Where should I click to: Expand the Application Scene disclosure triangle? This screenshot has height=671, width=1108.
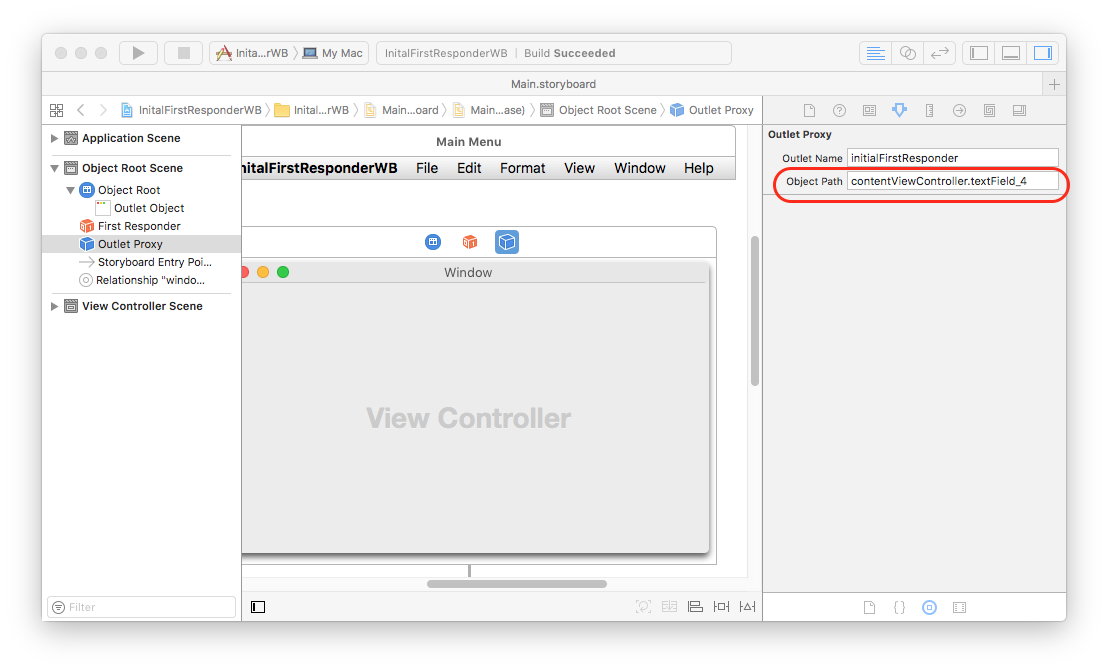point(55,138)
